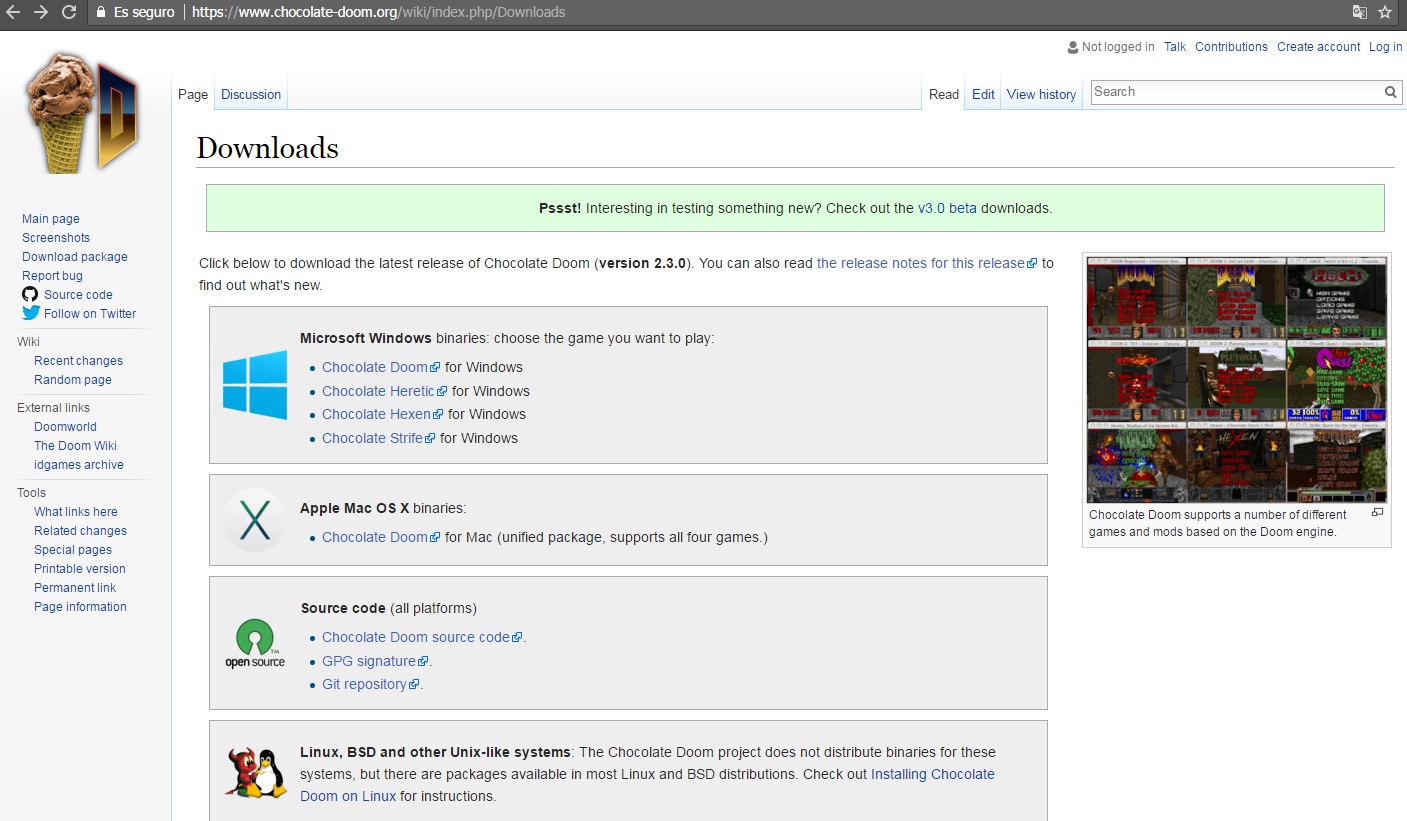Click the Chocolate Doom ice cream logo

[82, 112]
